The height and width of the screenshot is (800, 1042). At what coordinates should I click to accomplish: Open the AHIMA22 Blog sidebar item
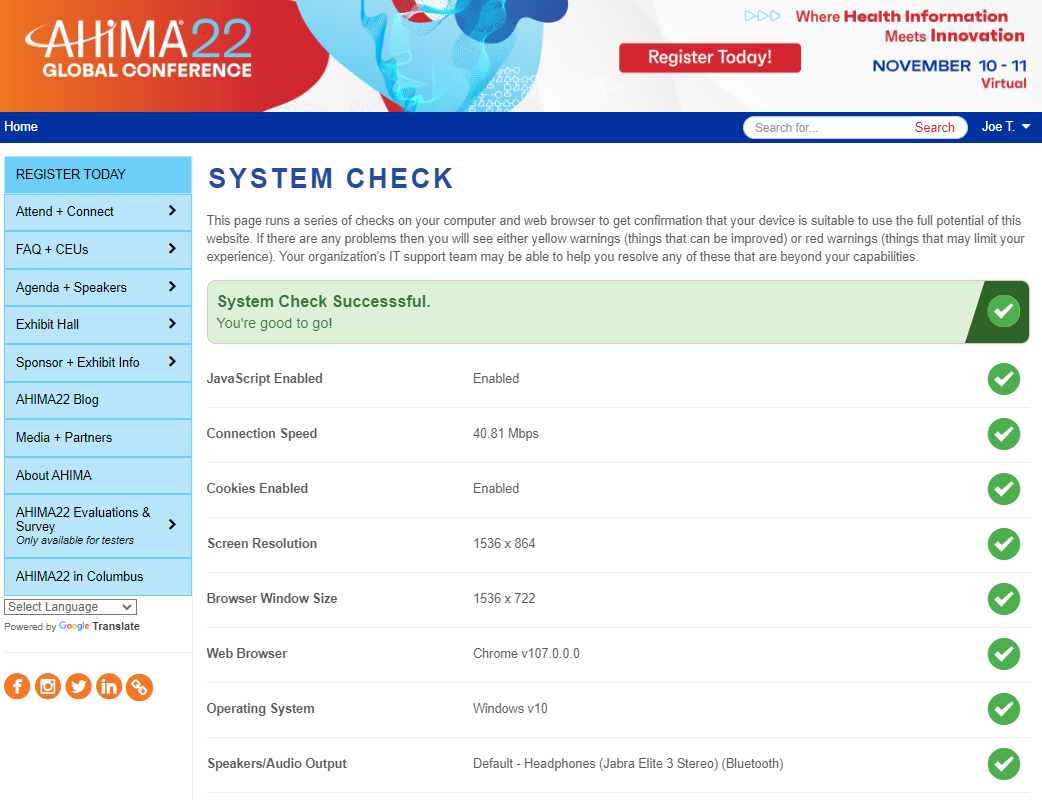tap(98, 400)
